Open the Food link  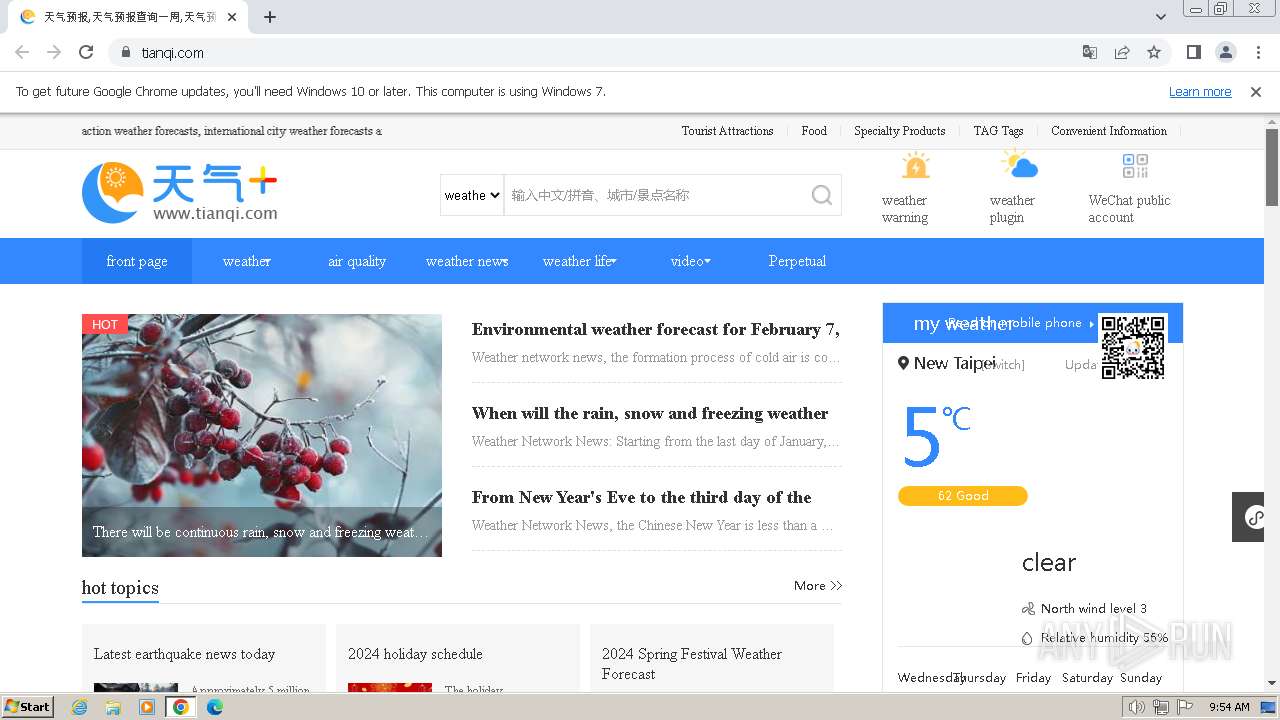pos(814,131)
